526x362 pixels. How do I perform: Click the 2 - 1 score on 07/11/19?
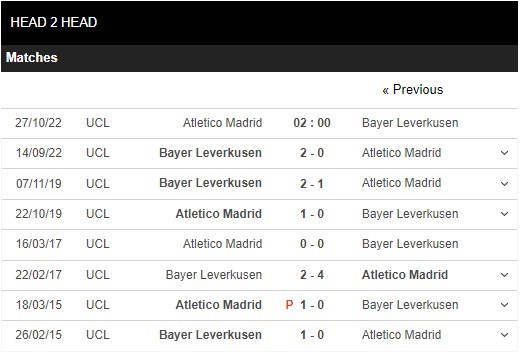[312, 184]
